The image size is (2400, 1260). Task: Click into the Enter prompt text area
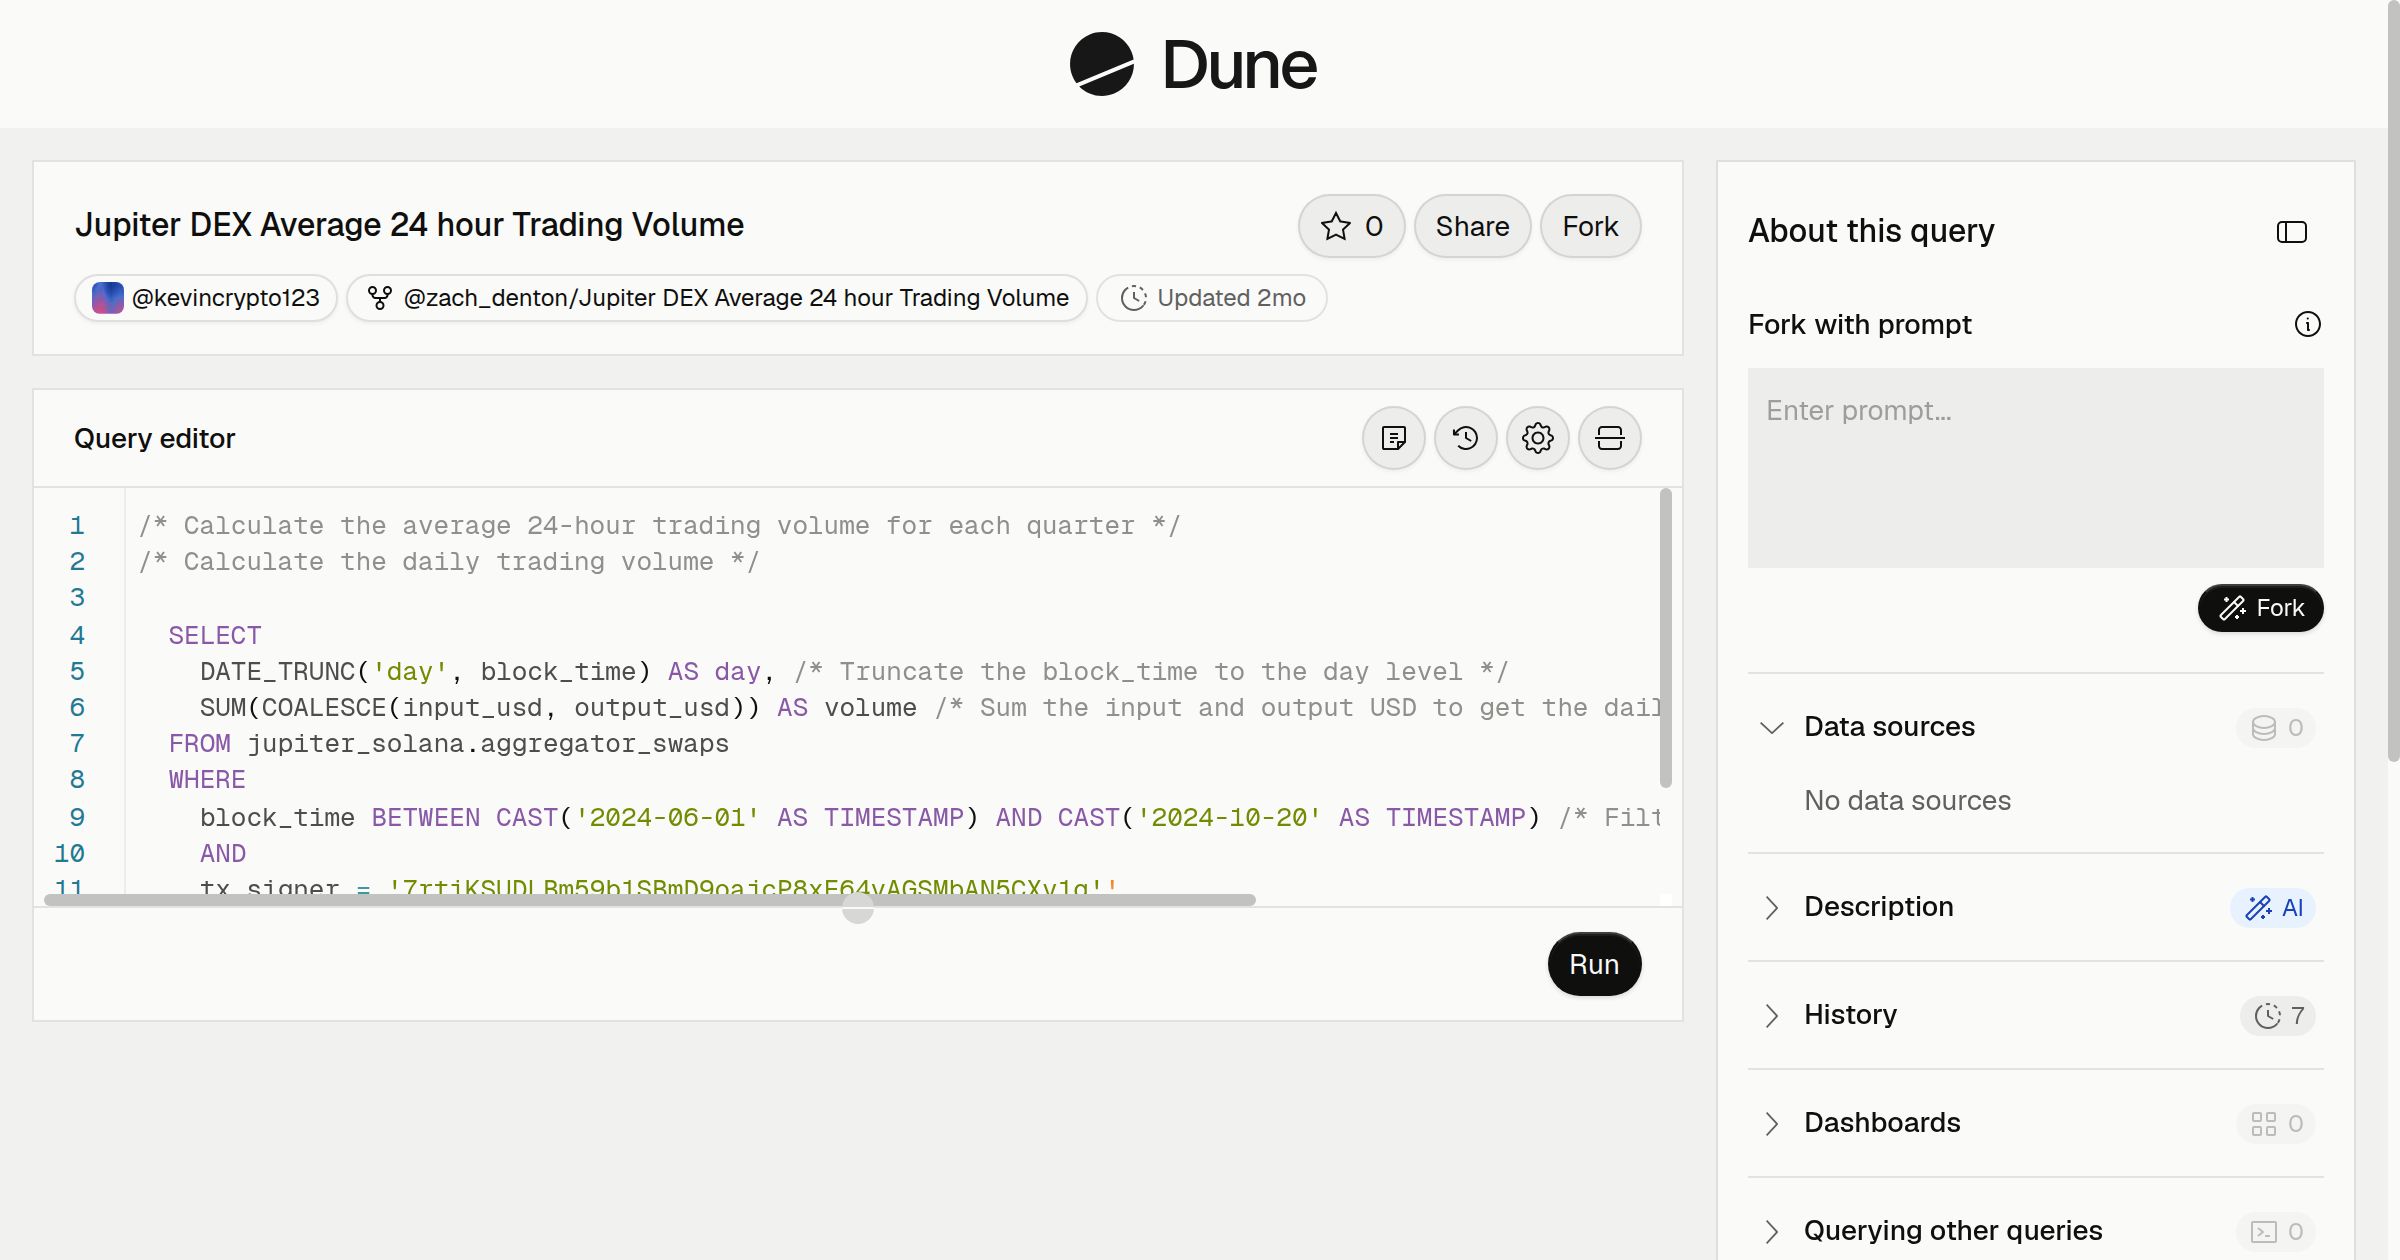(x=2035, y=468)
